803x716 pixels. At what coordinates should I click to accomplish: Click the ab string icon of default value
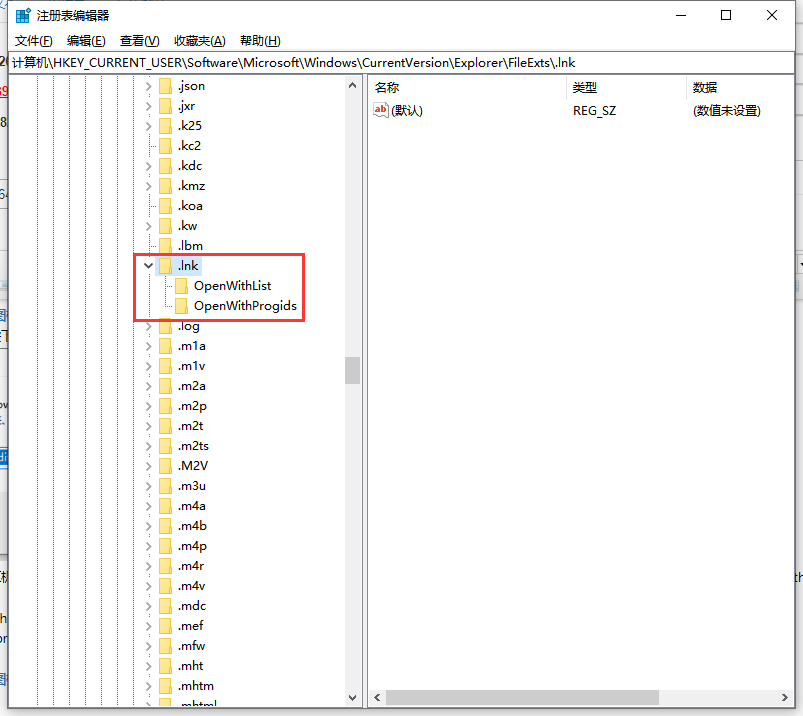tap(380, 111)
